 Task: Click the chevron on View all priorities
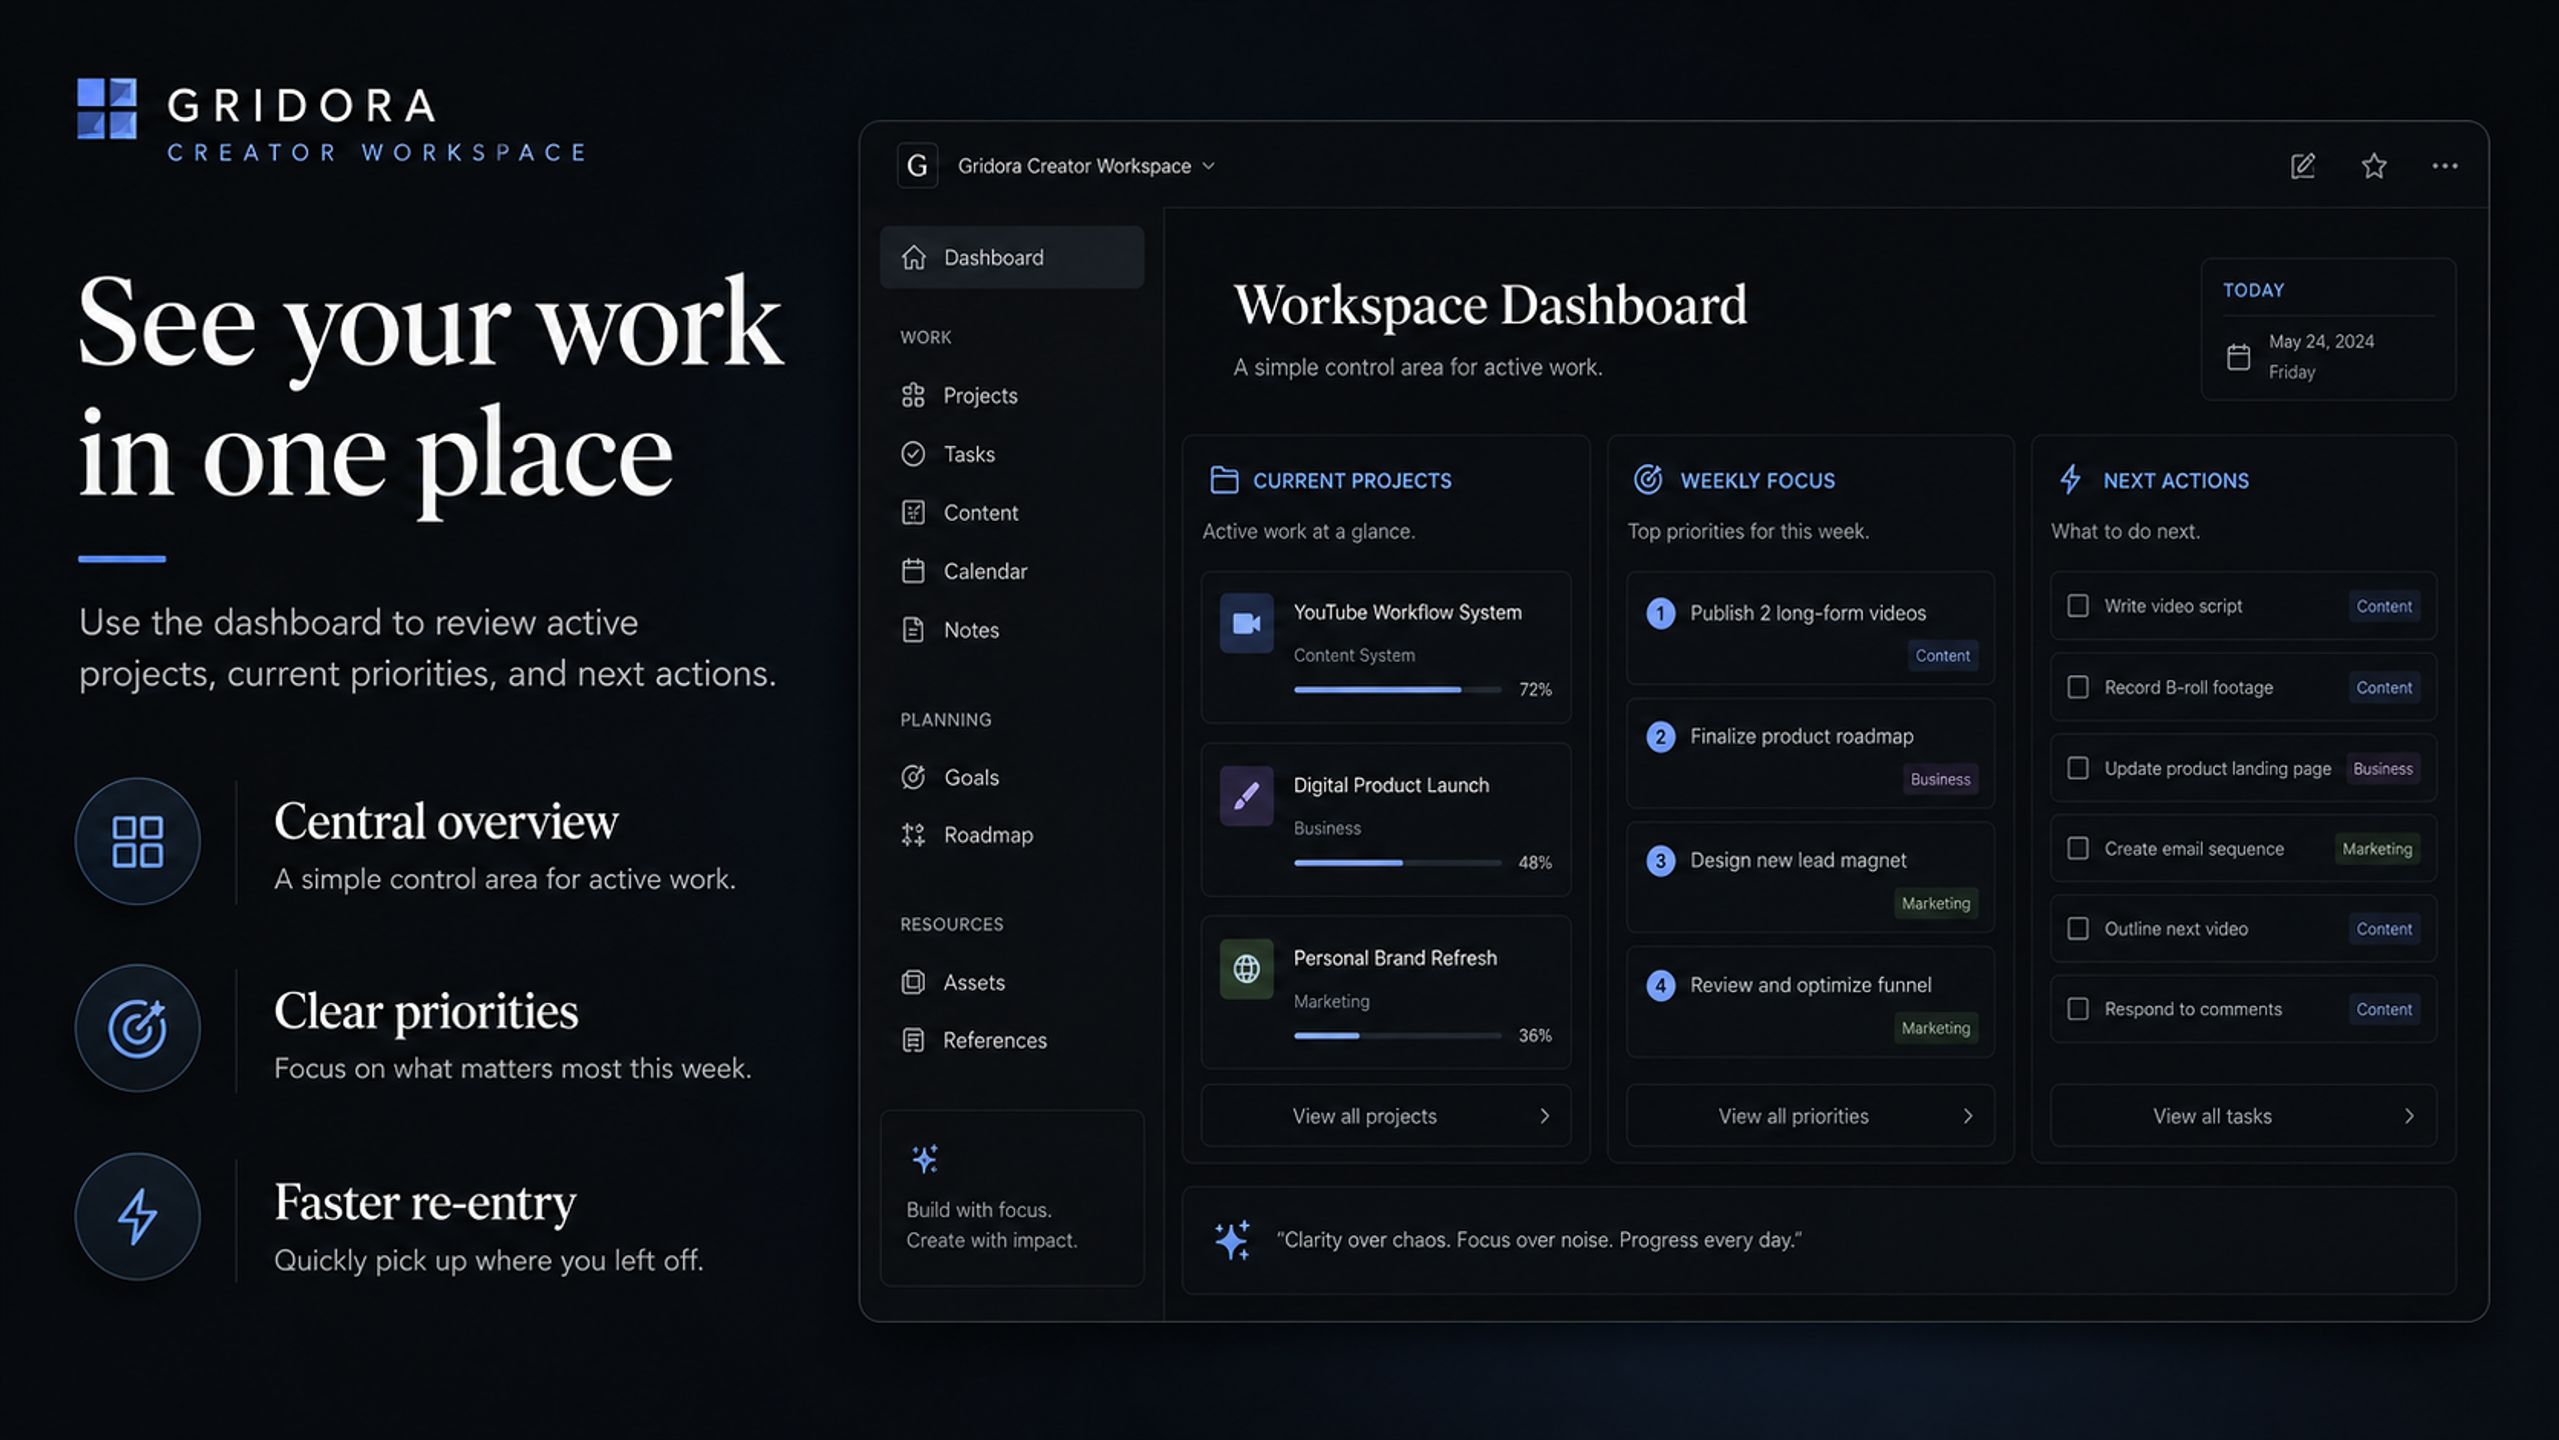coord(1967,1116)
